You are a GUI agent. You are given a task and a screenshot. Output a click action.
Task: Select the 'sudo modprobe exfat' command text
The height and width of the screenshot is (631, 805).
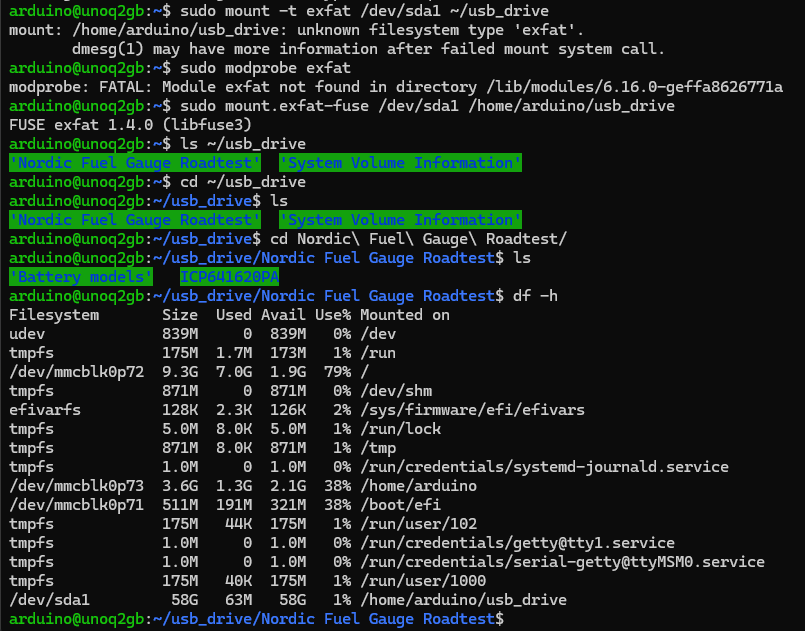click(265, 68)
